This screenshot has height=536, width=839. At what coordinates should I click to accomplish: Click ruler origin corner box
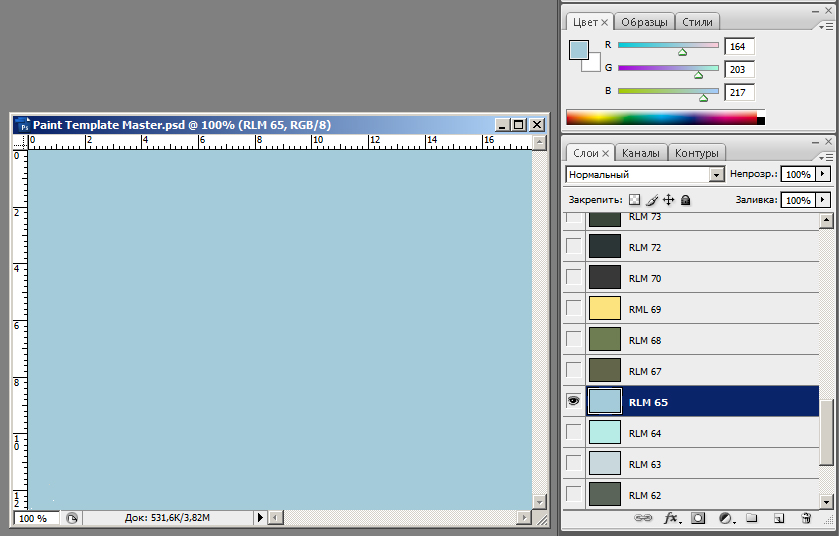coord(20,142)
